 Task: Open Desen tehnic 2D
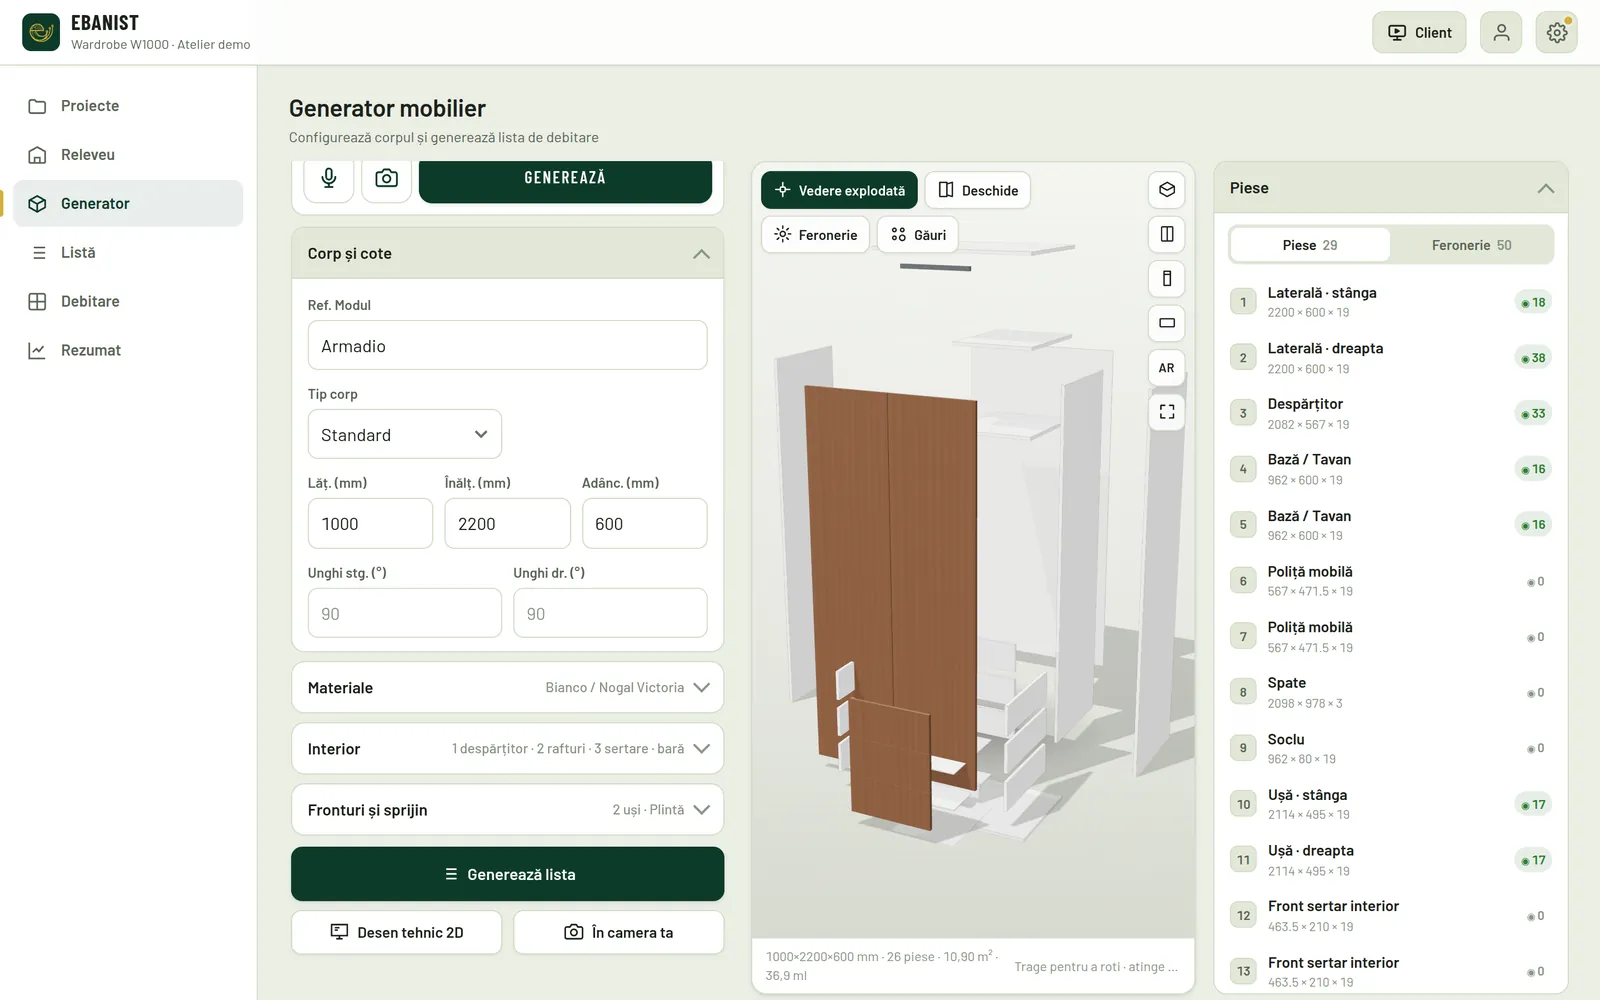[396, 932]
